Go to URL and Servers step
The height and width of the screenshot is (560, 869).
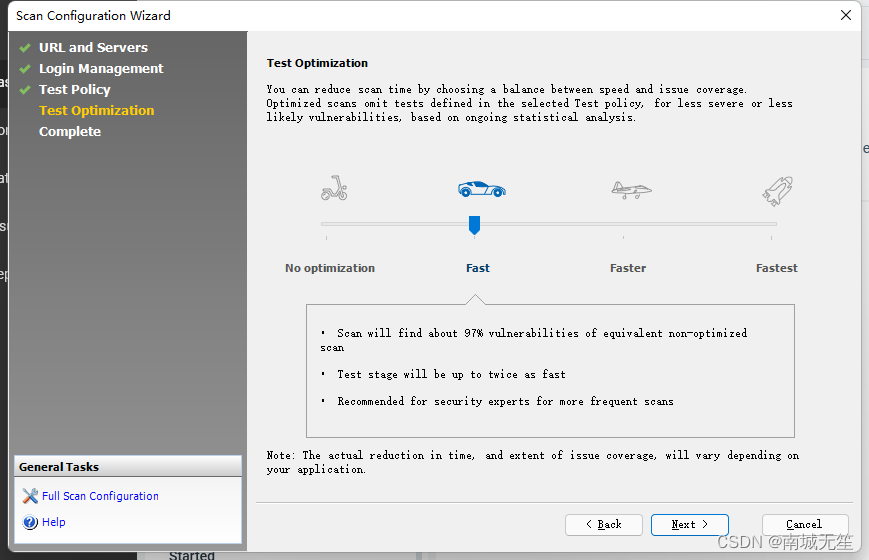93,48
